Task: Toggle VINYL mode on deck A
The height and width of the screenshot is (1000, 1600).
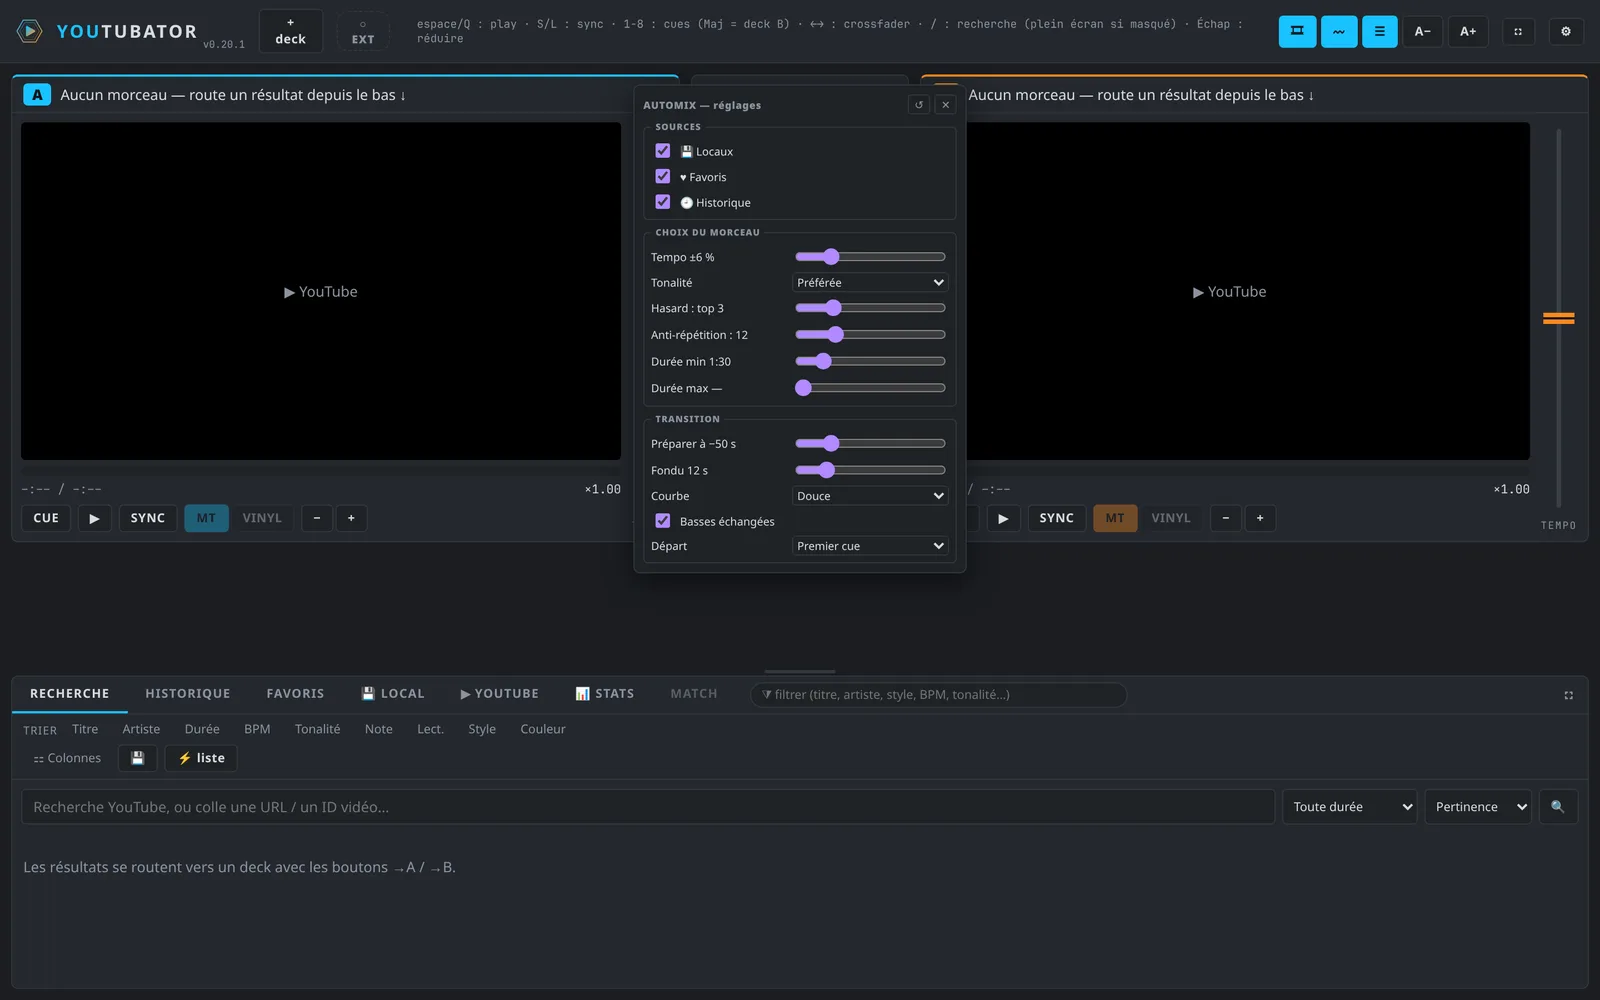Action: click(x=262, y=518)
